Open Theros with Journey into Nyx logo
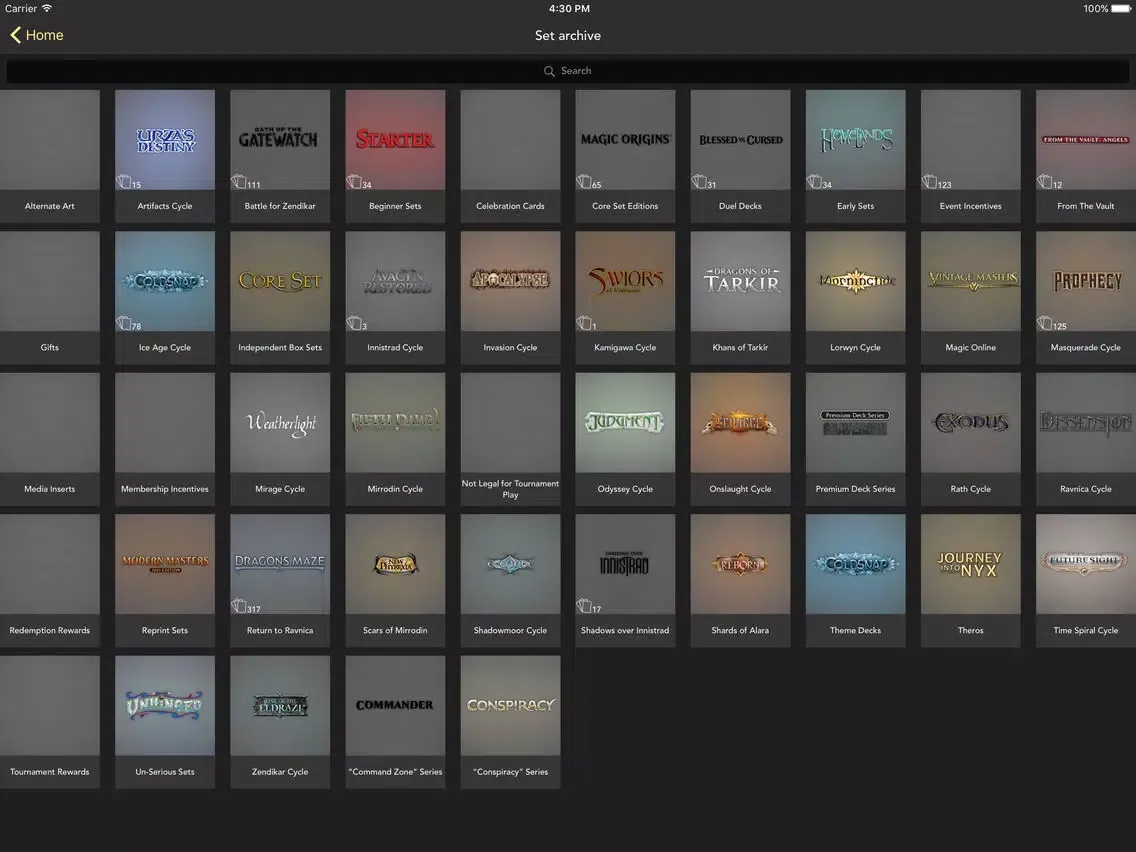This screenshot has width=1136, height=852. tap(971, 580)
